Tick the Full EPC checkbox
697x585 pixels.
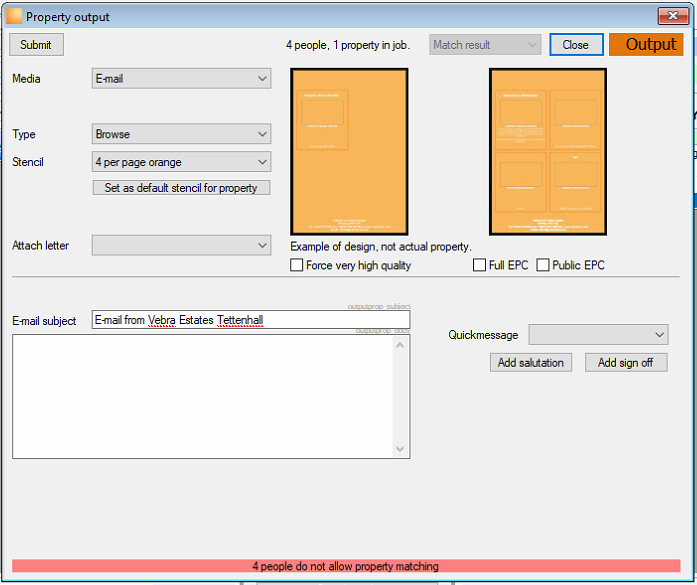pyautogui.click(x=479, y=265)
